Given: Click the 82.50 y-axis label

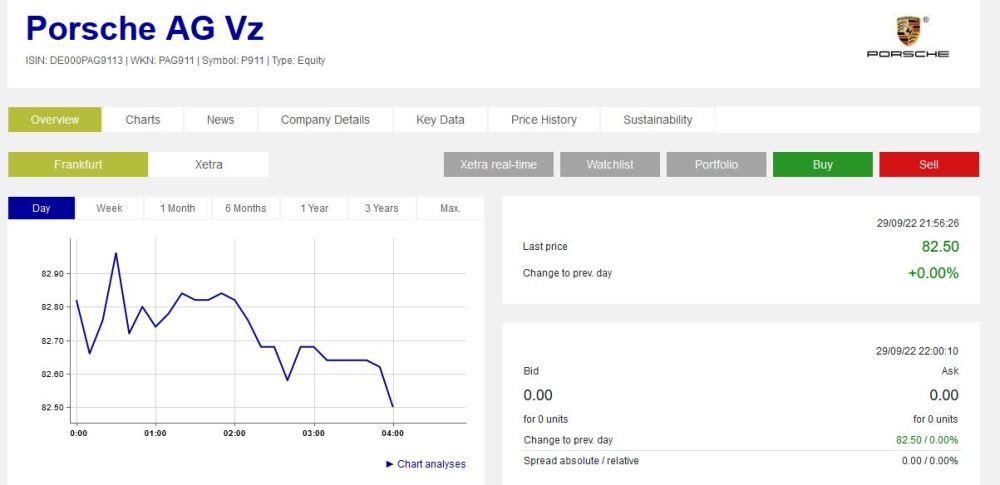Looking at the screenshot, I should 52,408.
